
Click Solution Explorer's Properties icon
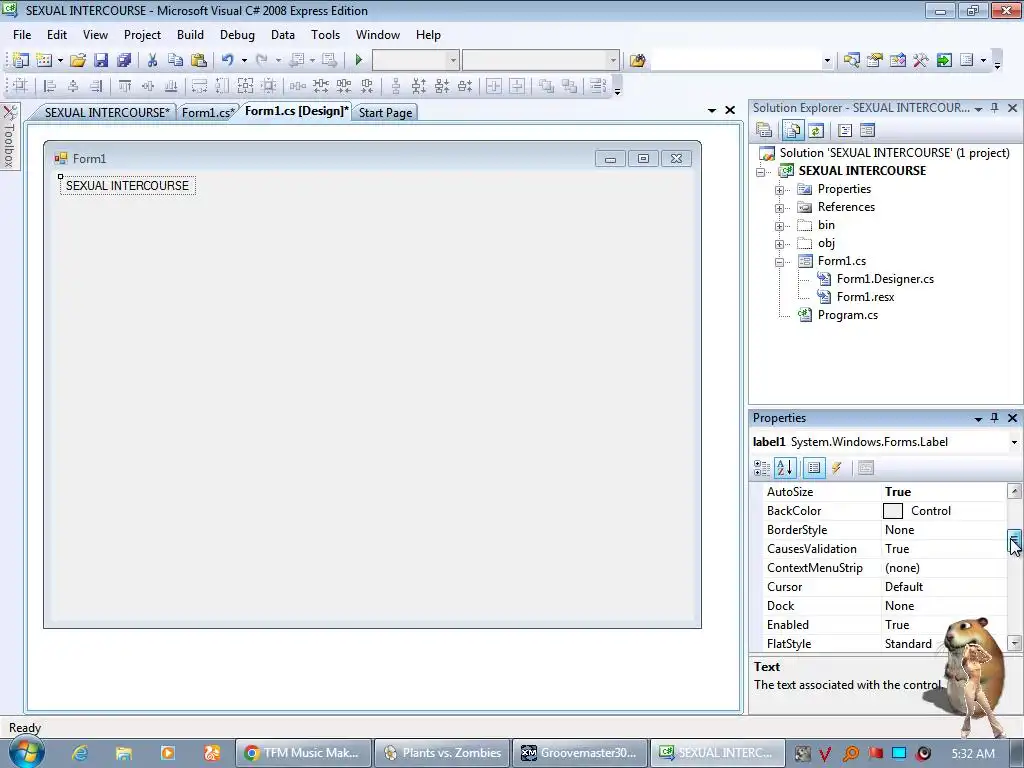point(763,130)
